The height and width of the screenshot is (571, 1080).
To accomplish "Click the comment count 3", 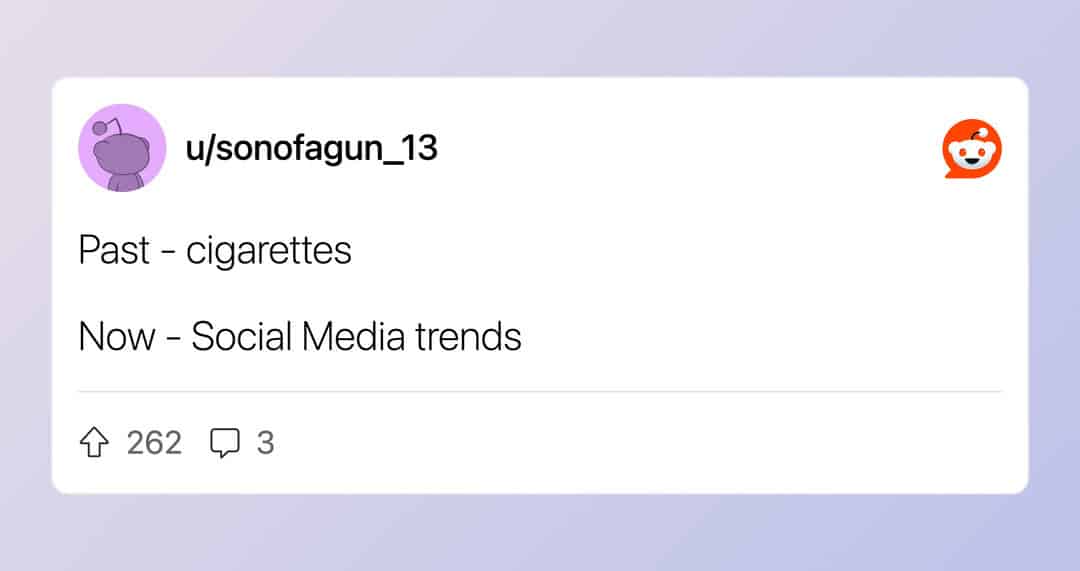I will coord(265,443).
